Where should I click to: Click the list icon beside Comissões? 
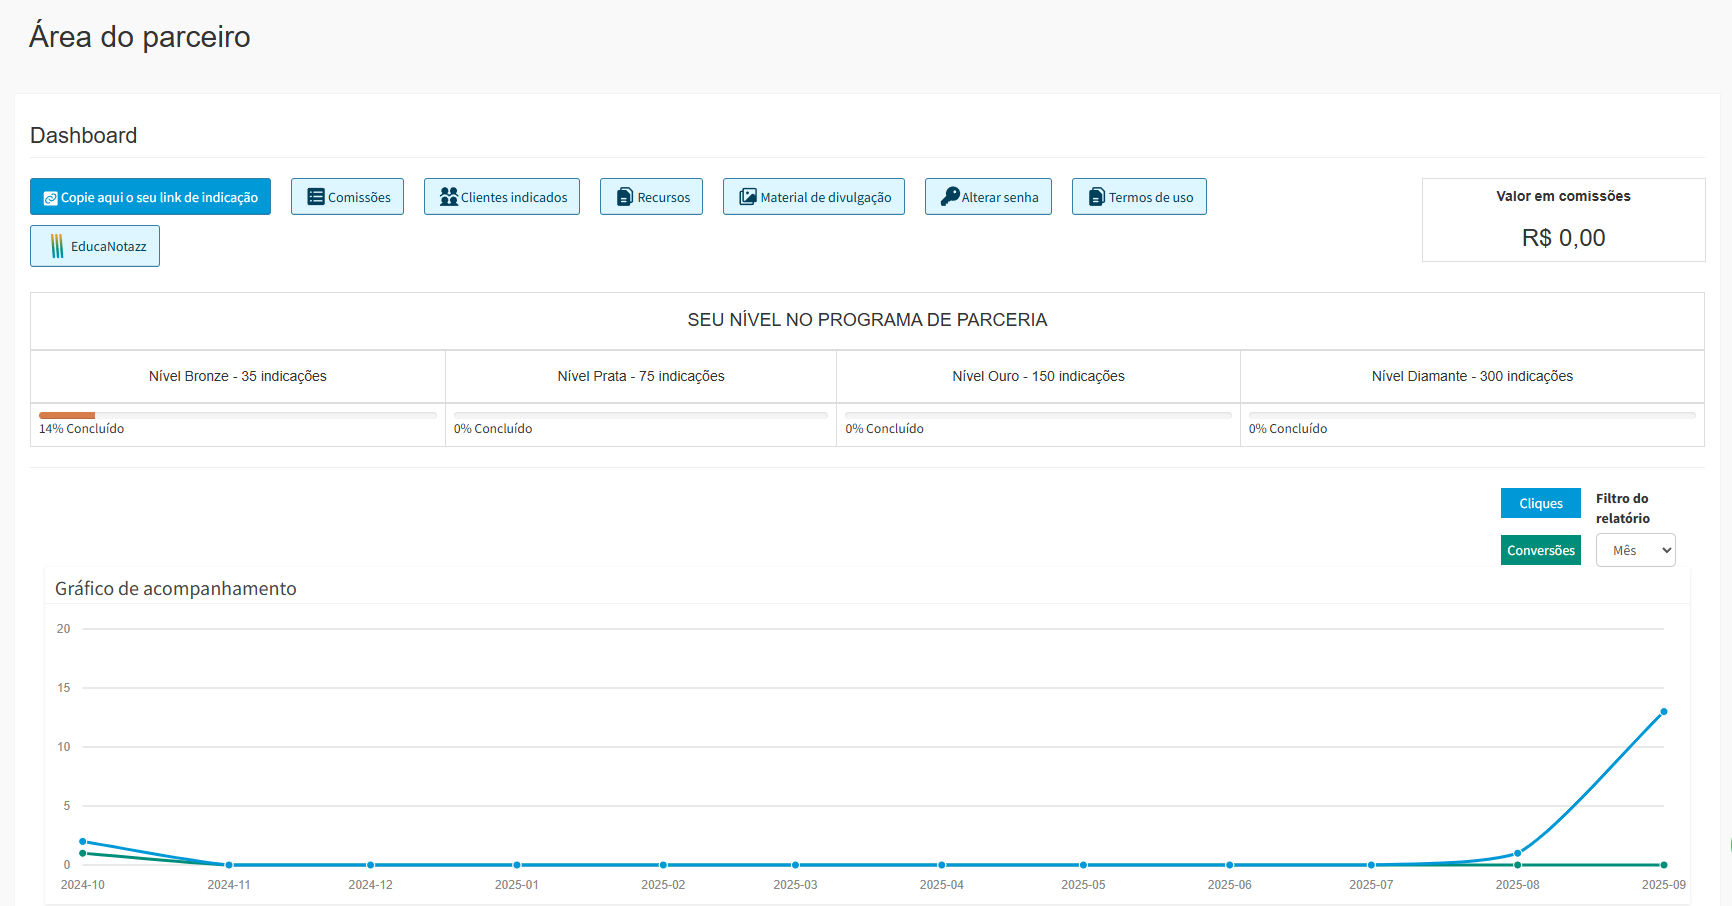pos(315,197)
